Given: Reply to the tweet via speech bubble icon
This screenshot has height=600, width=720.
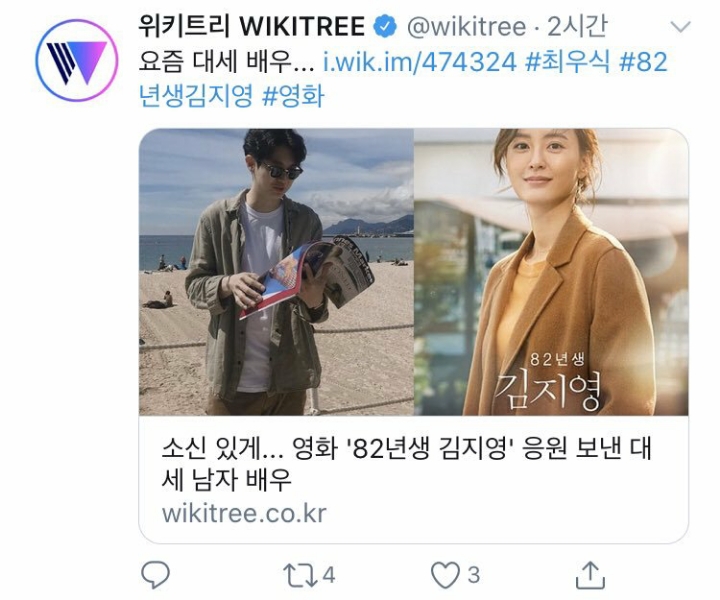Looking at the screenshot, I should pyautogui.click(x=155, y=575).
